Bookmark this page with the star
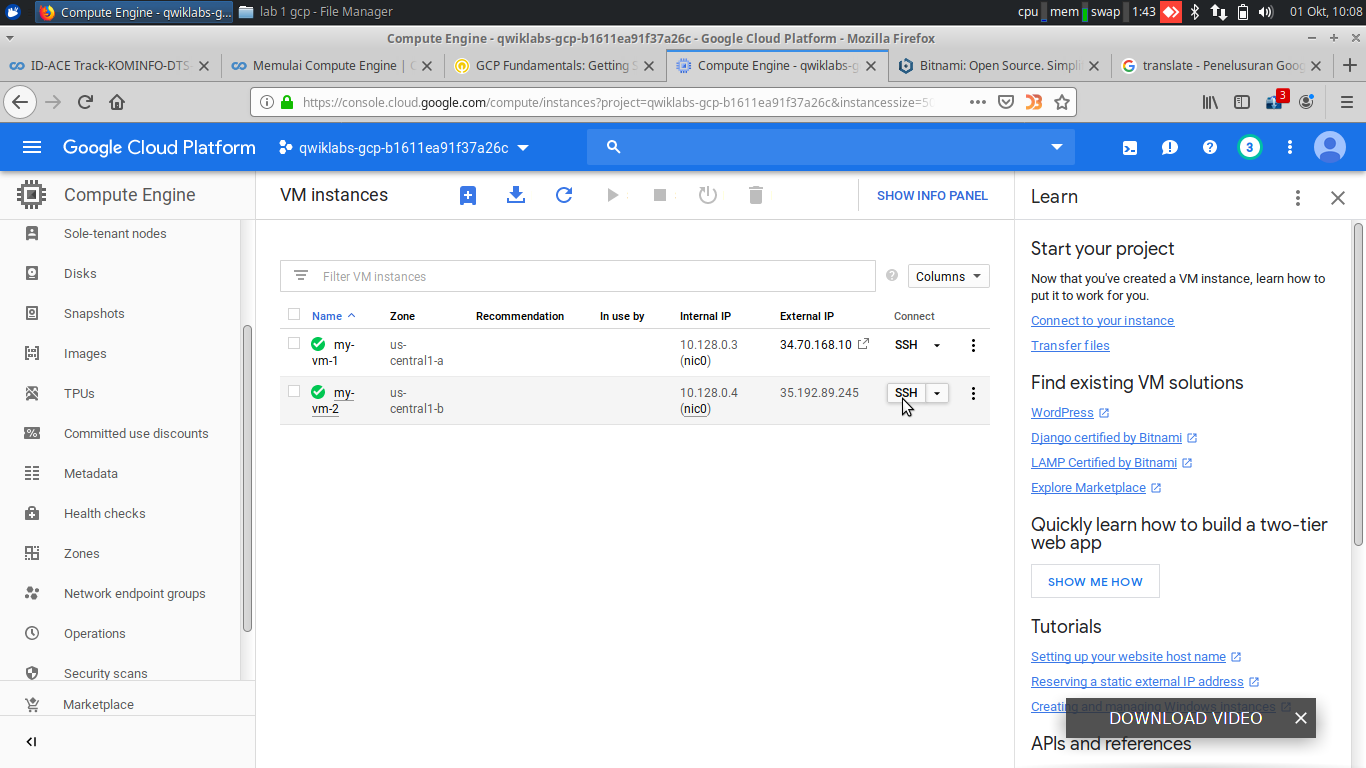1366x768 pixels. 1062,102
